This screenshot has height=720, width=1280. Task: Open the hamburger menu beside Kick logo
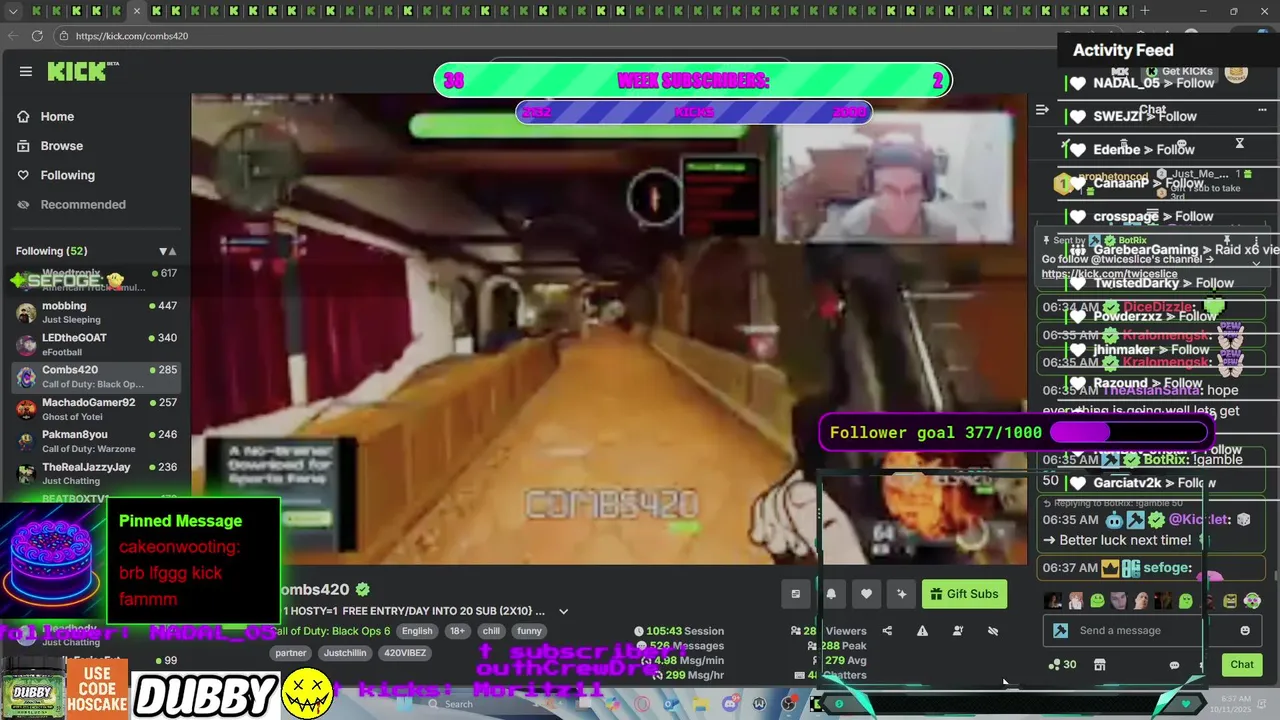26,71
